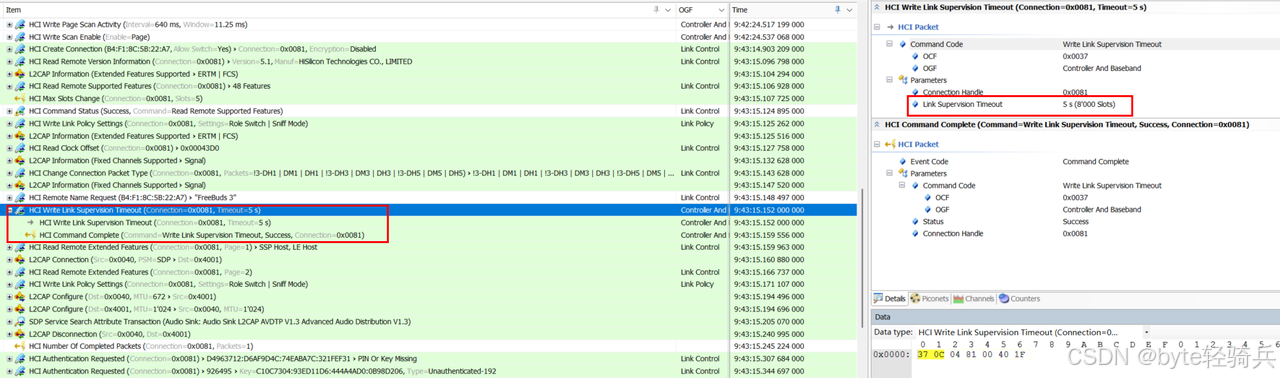This screenshot has width=1280, height=378.
Task: Open the Data type dropdown
Action: tap(1146, 331)
